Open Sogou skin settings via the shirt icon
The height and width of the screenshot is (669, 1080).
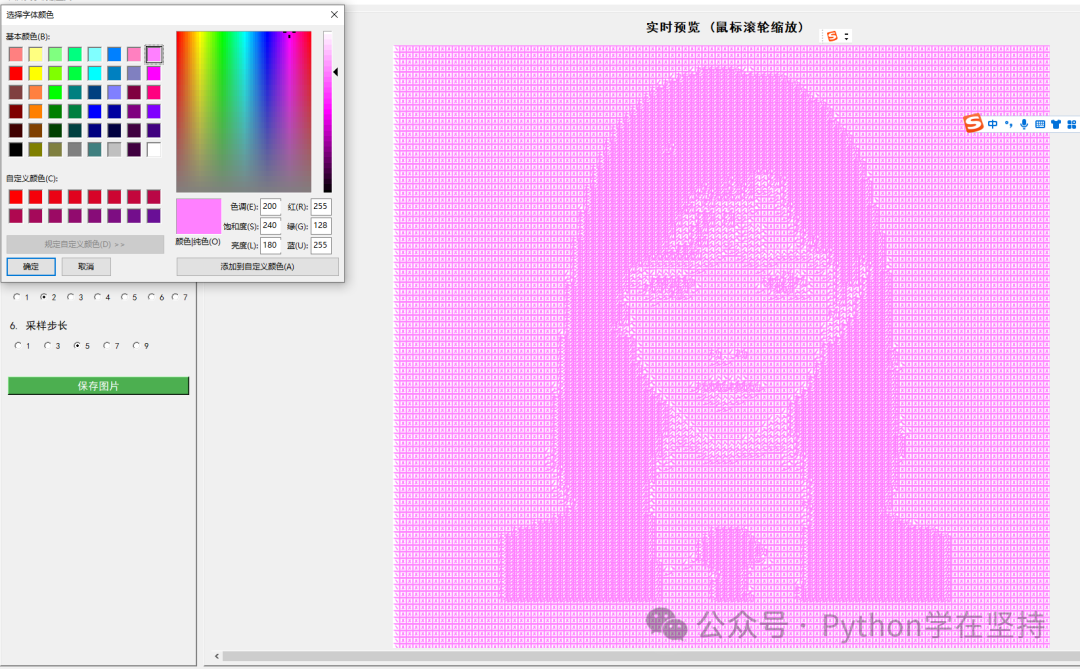[x=1056, y=124]
